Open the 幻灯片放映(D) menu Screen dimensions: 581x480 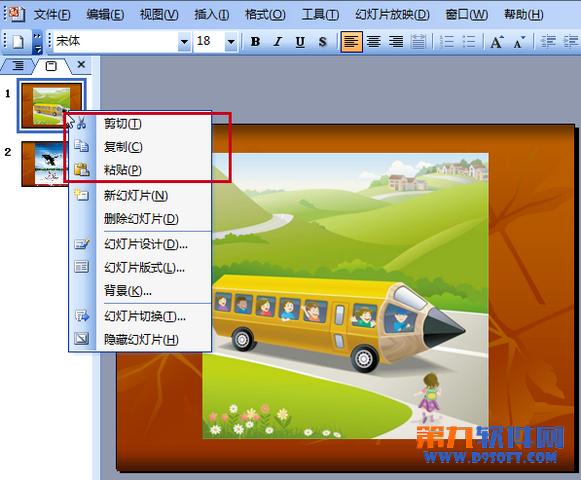point(392,15)
